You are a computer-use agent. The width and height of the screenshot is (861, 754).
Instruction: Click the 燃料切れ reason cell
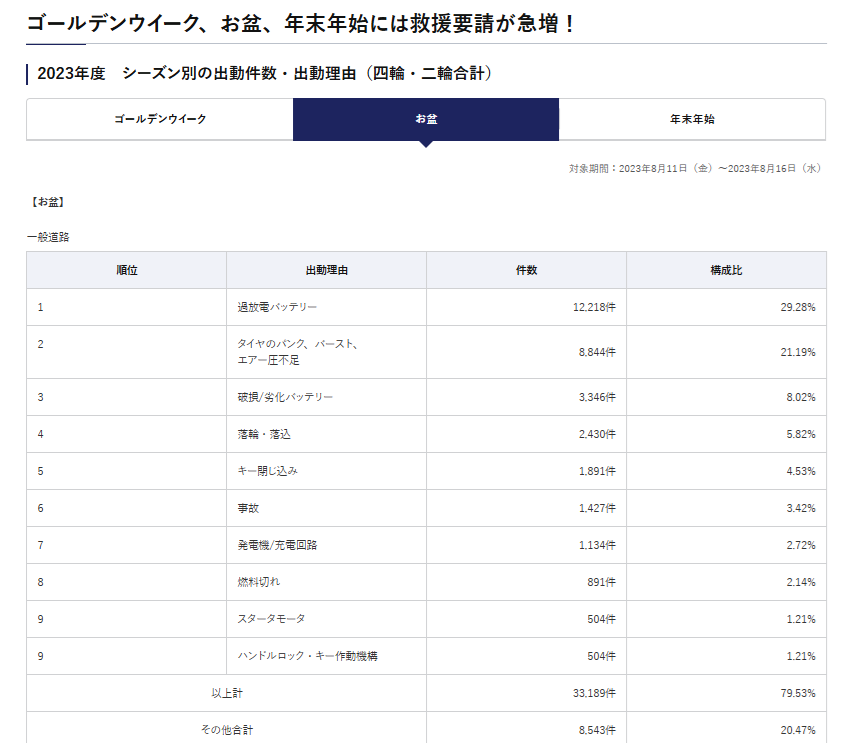click(258, 582)
